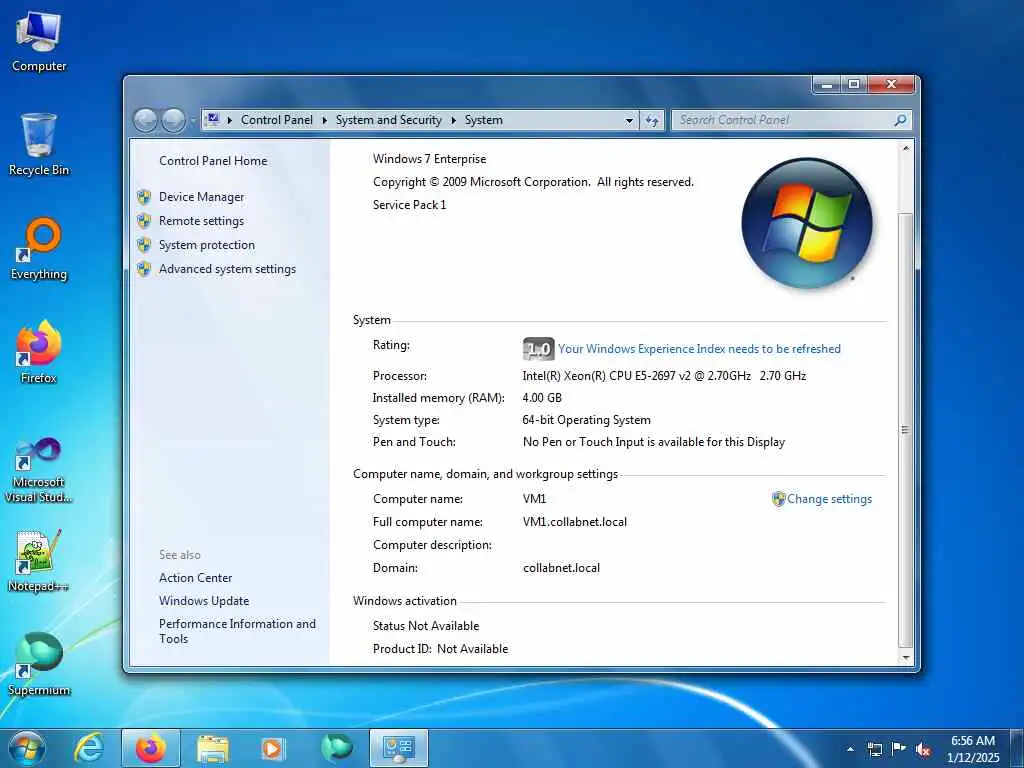
Task: Open the network tray icon
Action: (x=874, y=749)
